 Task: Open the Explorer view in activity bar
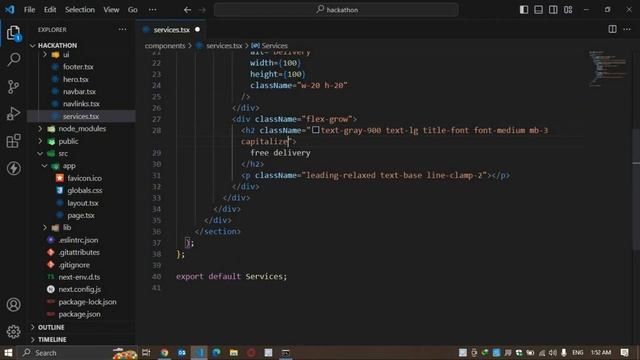pyautogui.click(x=13, y=33)
